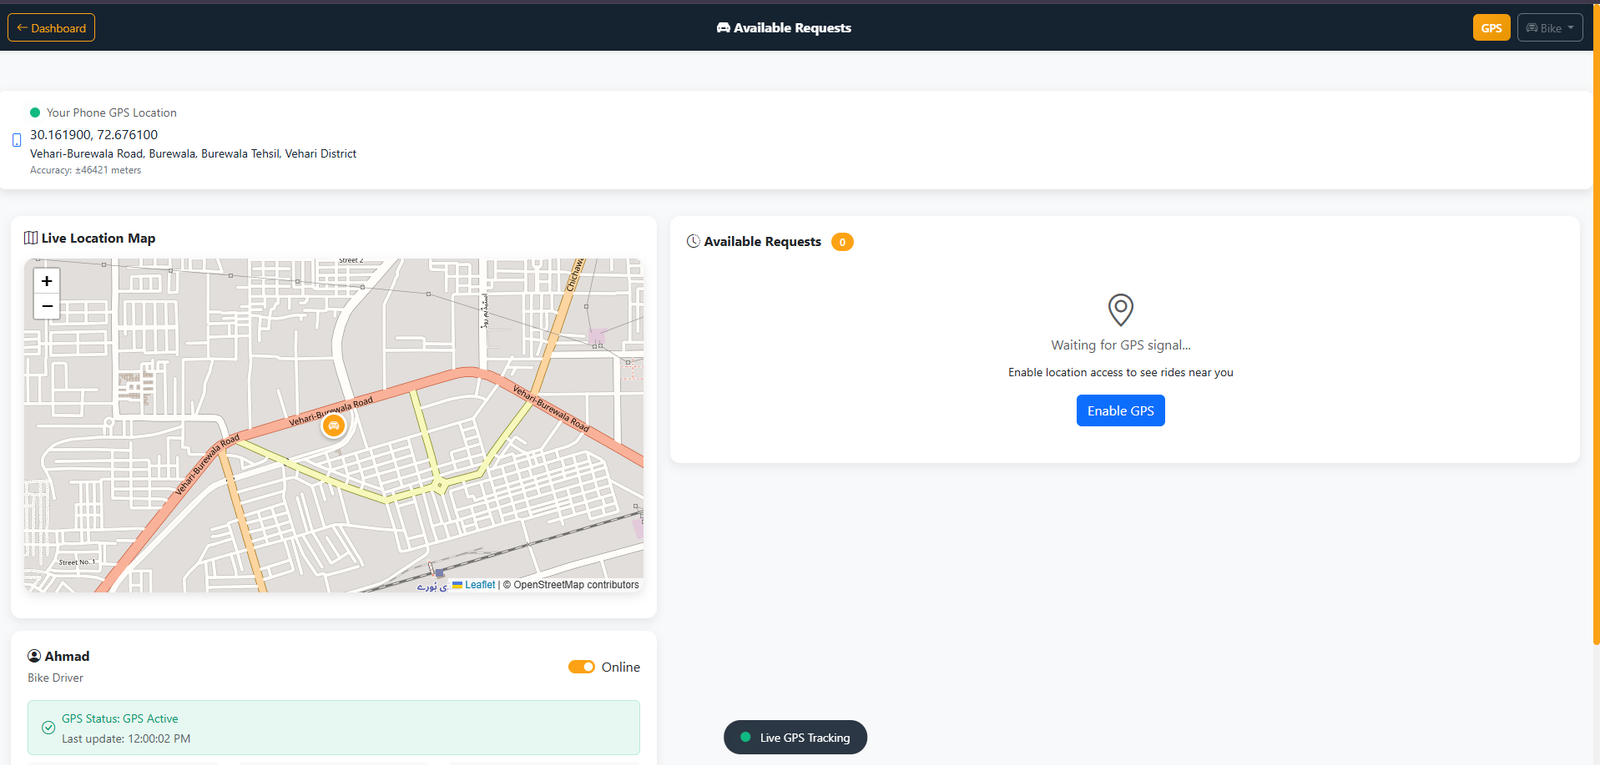Click the Last update 12:00:02 PM text

126,739
